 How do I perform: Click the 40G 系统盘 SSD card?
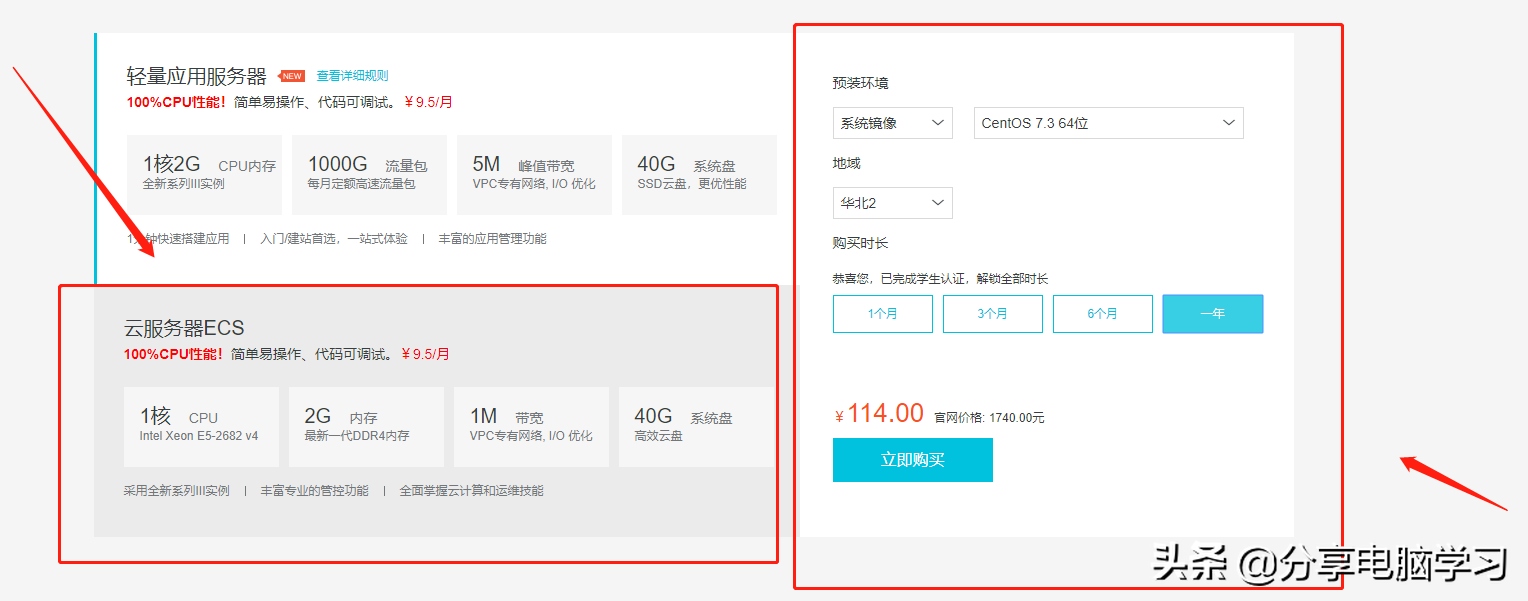(x=699, y=174)
